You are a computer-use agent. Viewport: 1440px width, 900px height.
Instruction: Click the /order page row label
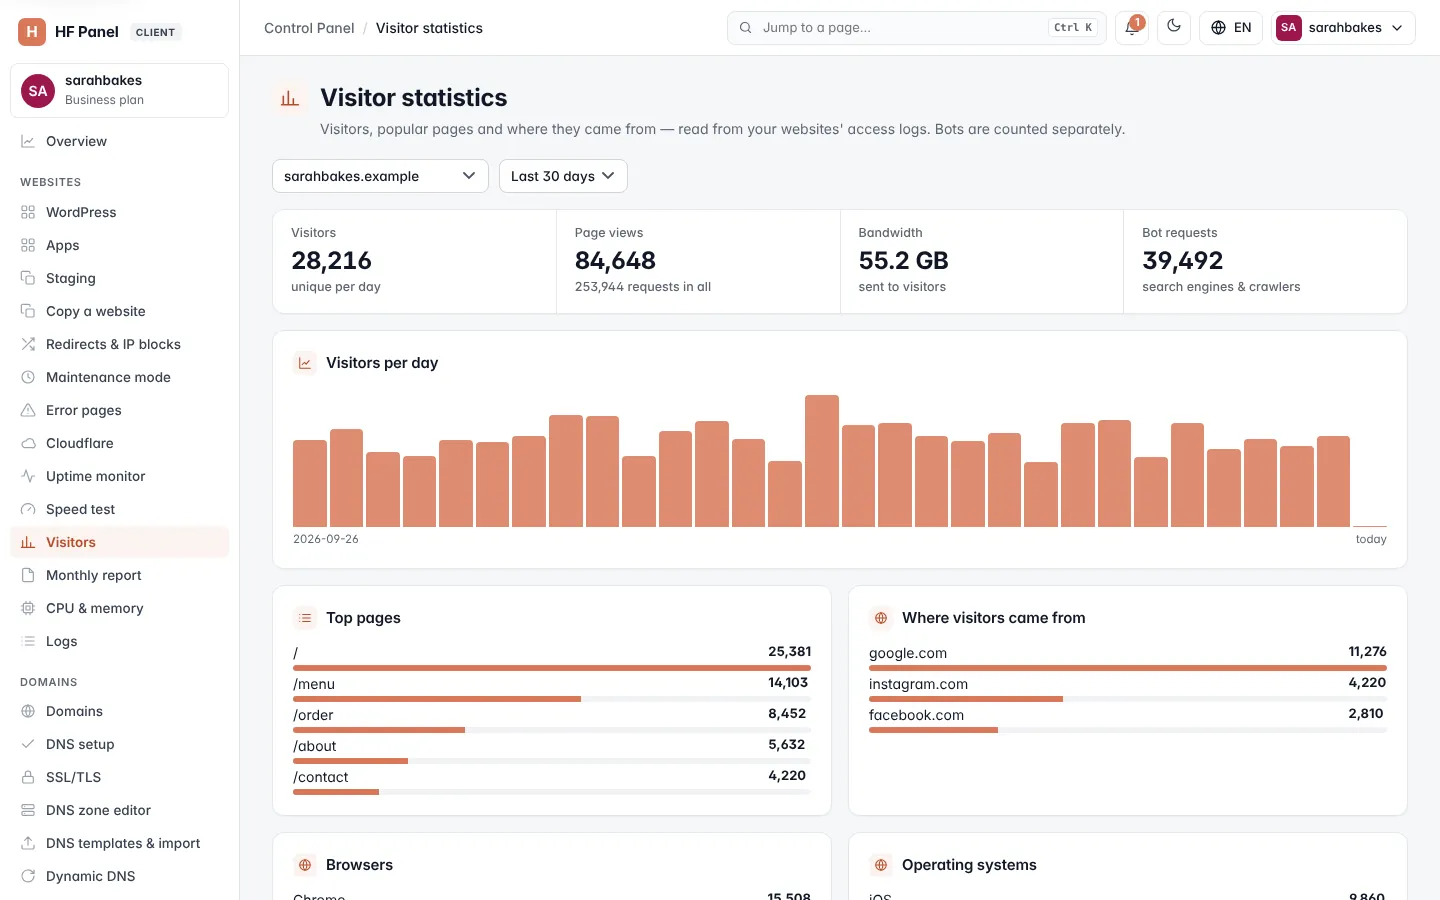313,715
